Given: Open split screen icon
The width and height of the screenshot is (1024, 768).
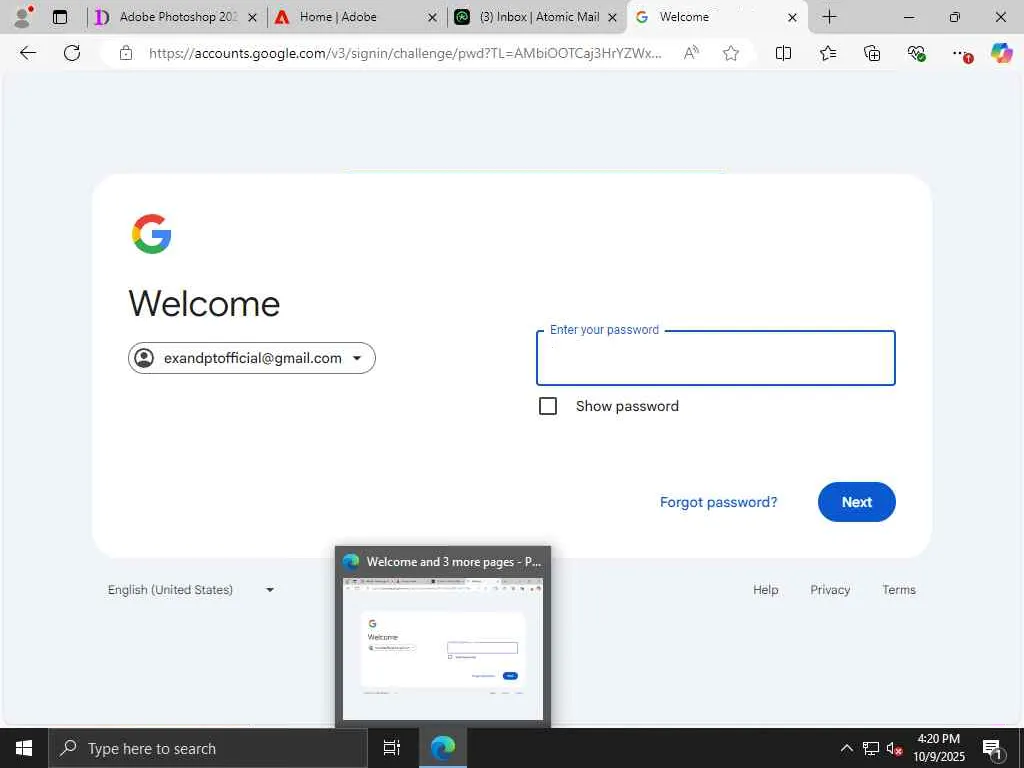Looking at the screenshot, I should [783, 54].
